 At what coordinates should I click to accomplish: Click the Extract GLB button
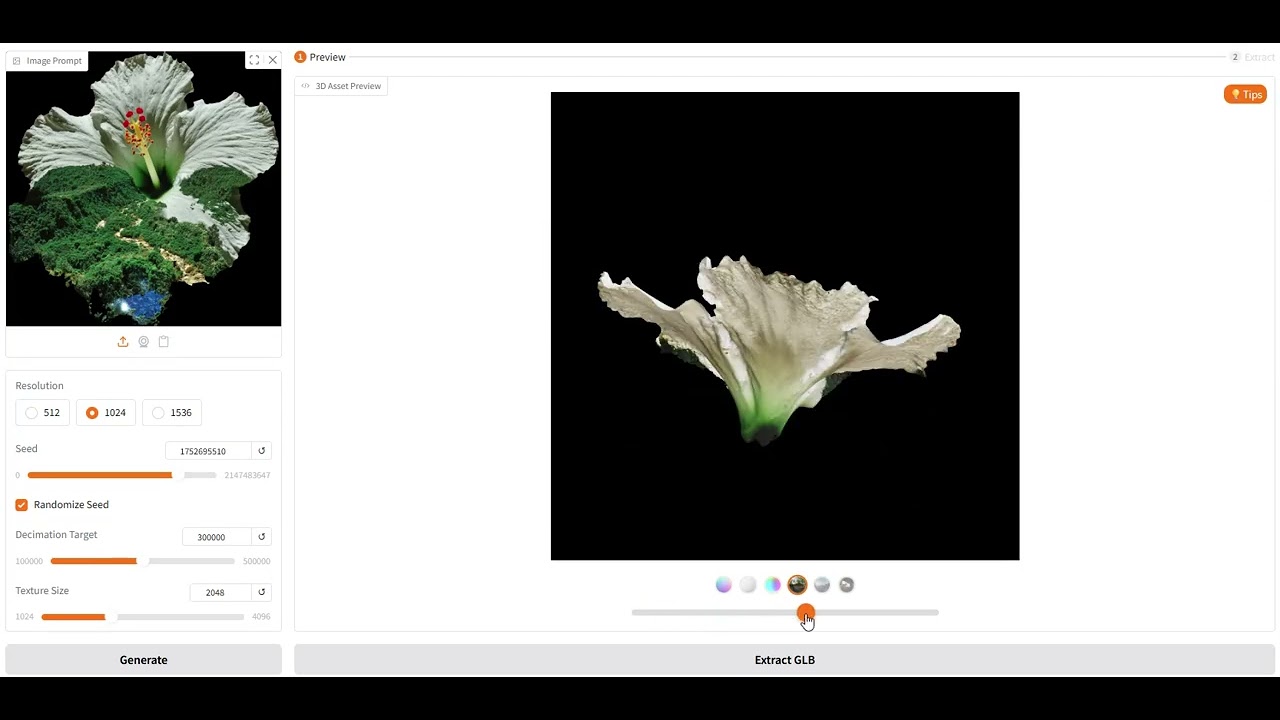click(x=785, y=660)
